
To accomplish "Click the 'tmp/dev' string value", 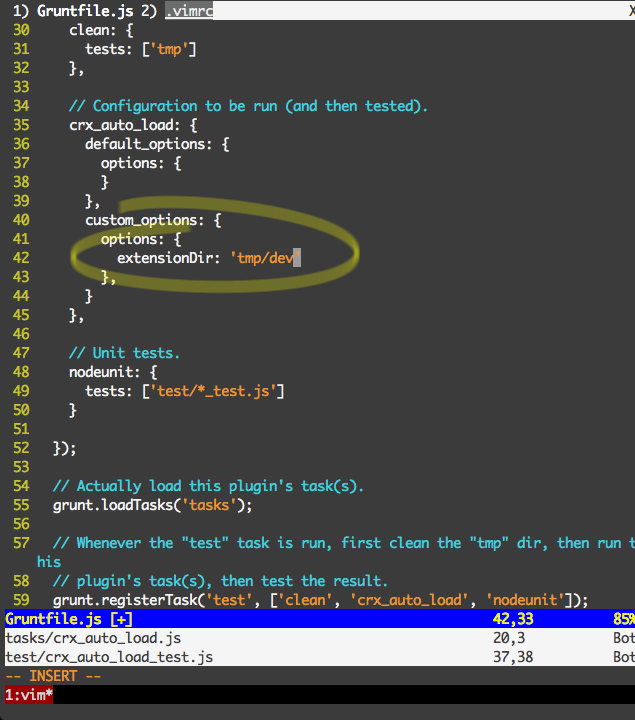I will point(265,258).
